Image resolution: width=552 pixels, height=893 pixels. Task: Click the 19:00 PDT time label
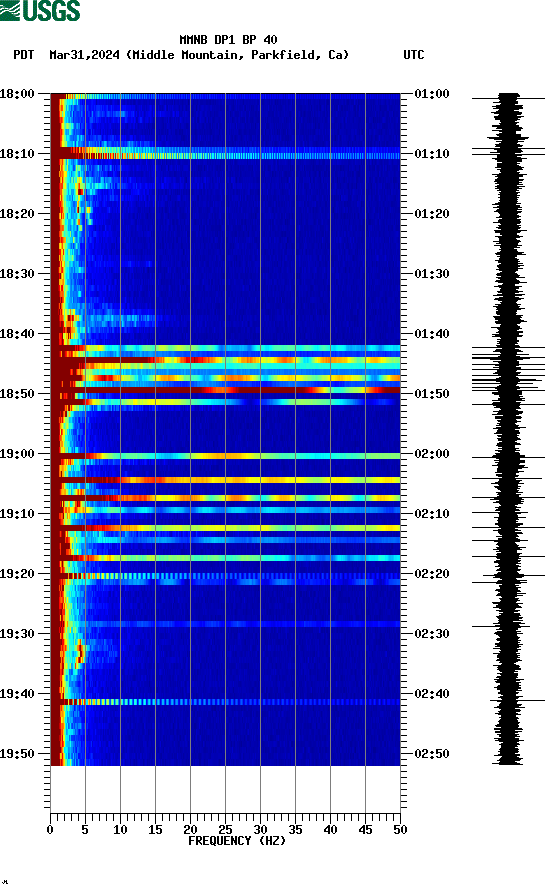tap(17, 454)
